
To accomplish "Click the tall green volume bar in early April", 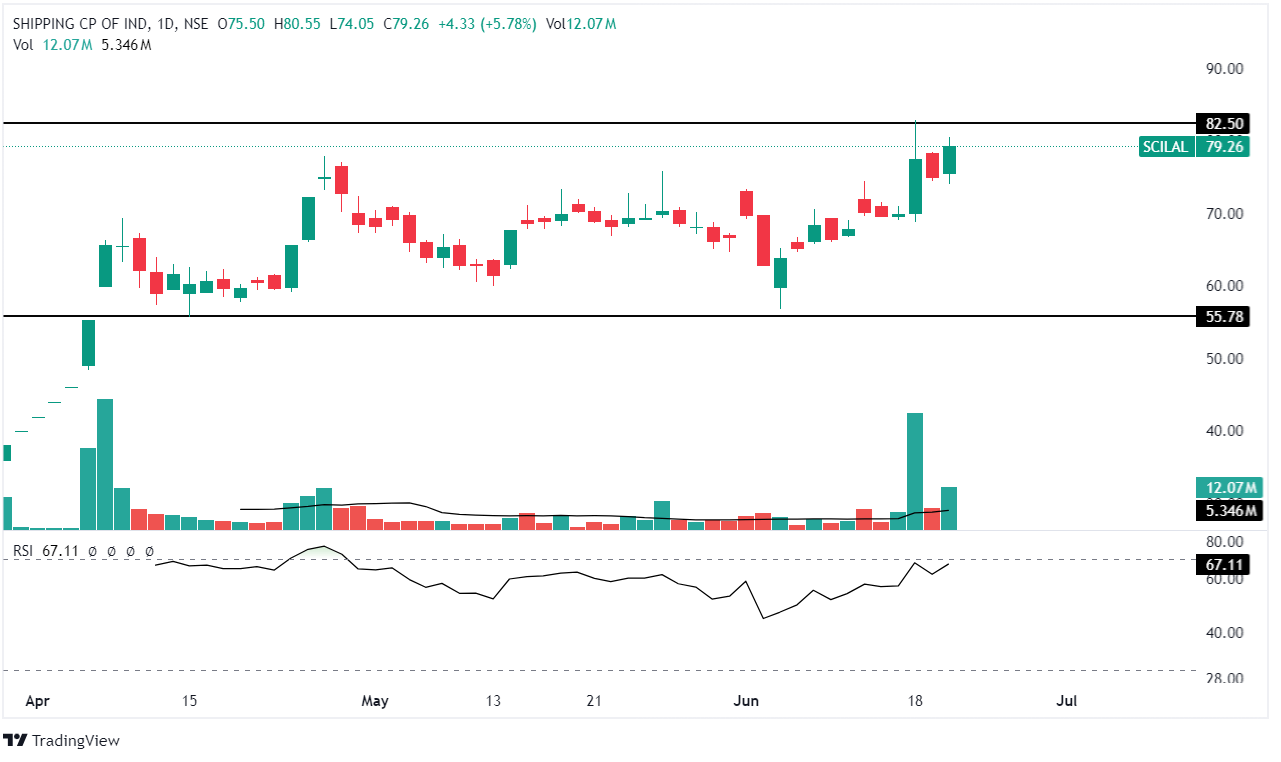I will [x=105, y=463].
